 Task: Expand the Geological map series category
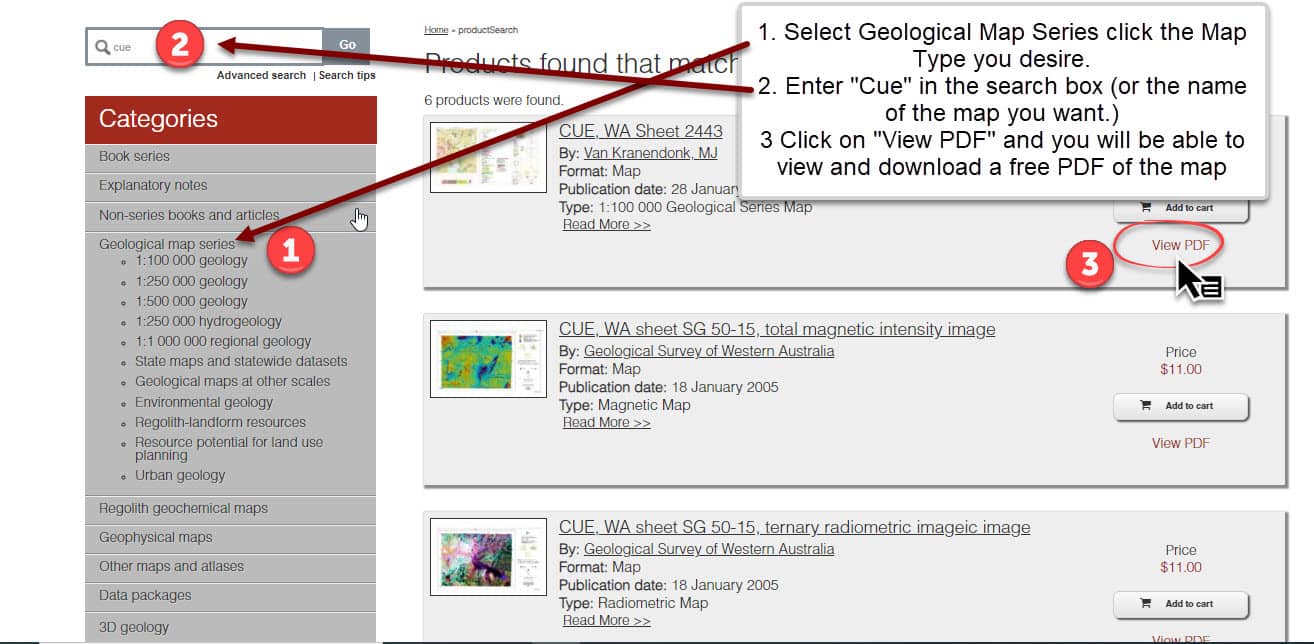pos(166,244)
